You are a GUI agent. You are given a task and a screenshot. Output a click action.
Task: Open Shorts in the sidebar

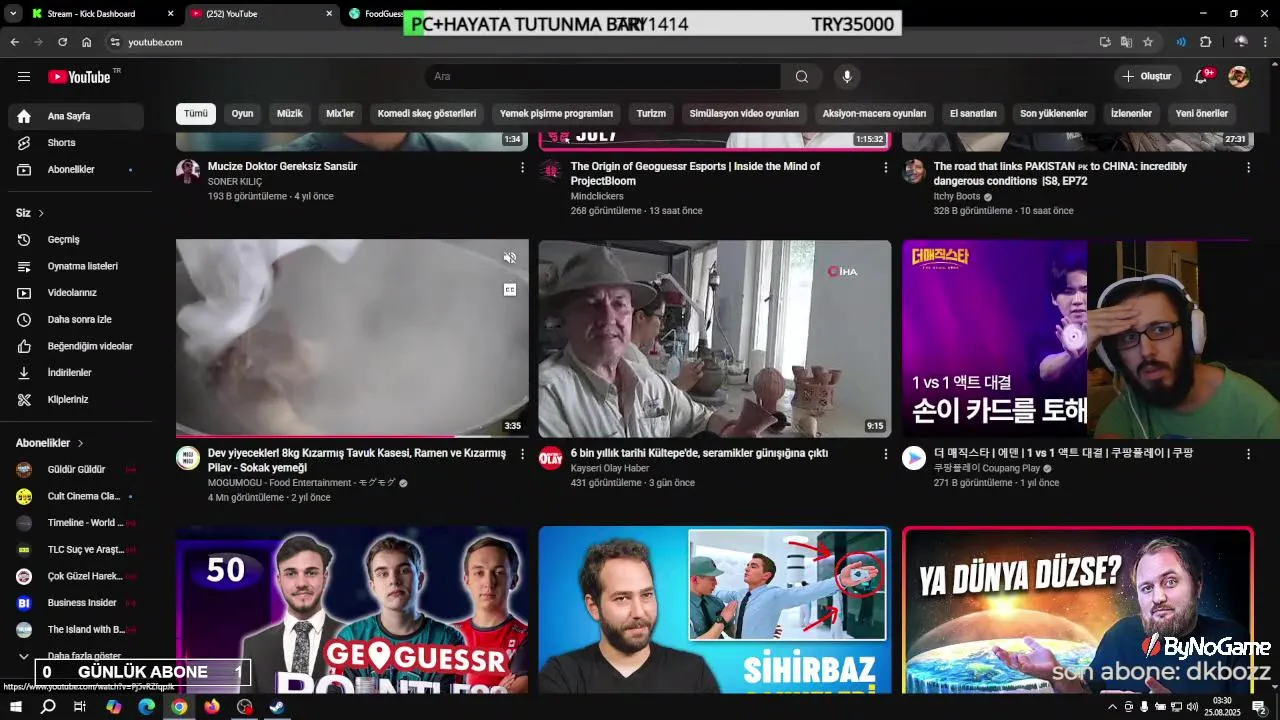coord(76,143)
